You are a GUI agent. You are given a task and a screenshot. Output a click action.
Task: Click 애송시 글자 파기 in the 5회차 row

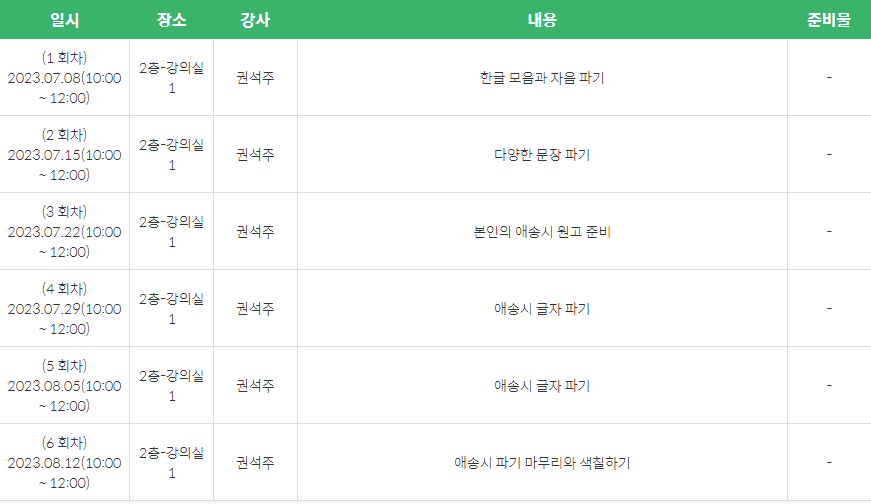(542, 386)
